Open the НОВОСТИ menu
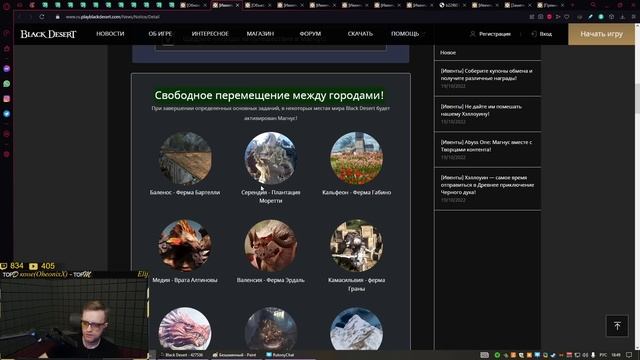The height and width of the screenshot is (360, 640). [x=110, y=34]
